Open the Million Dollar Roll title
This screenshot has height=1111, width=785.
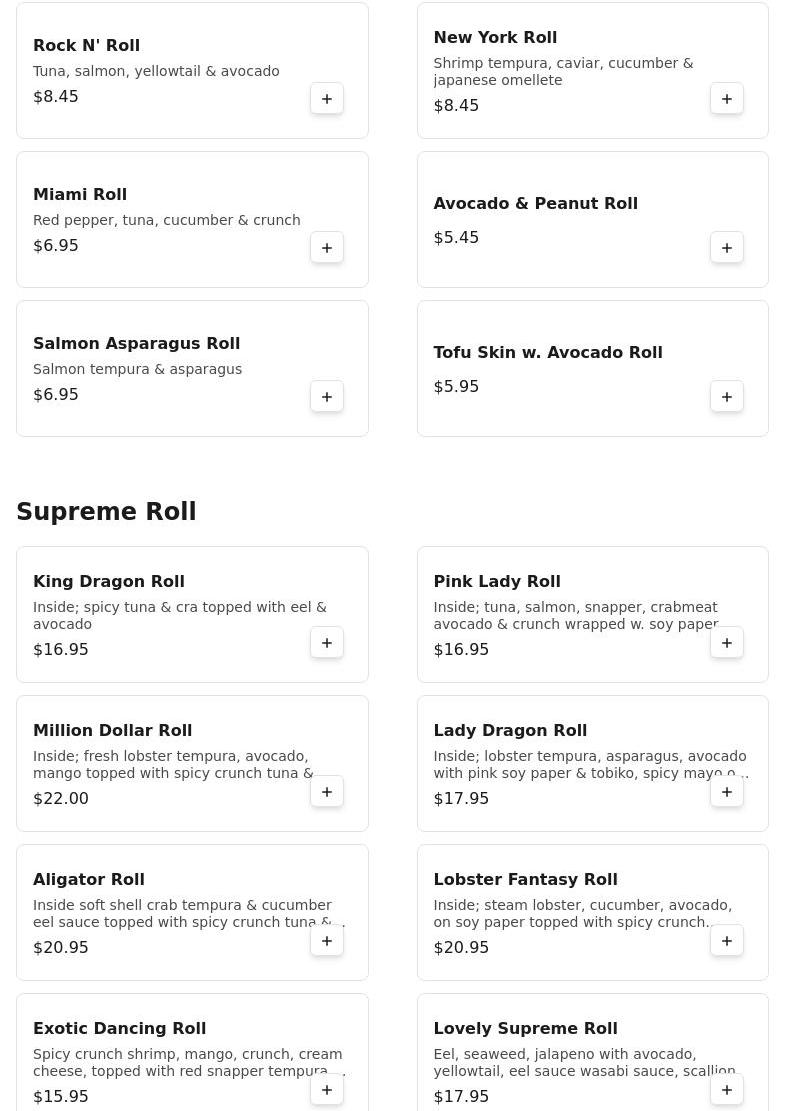click(112, 731)
